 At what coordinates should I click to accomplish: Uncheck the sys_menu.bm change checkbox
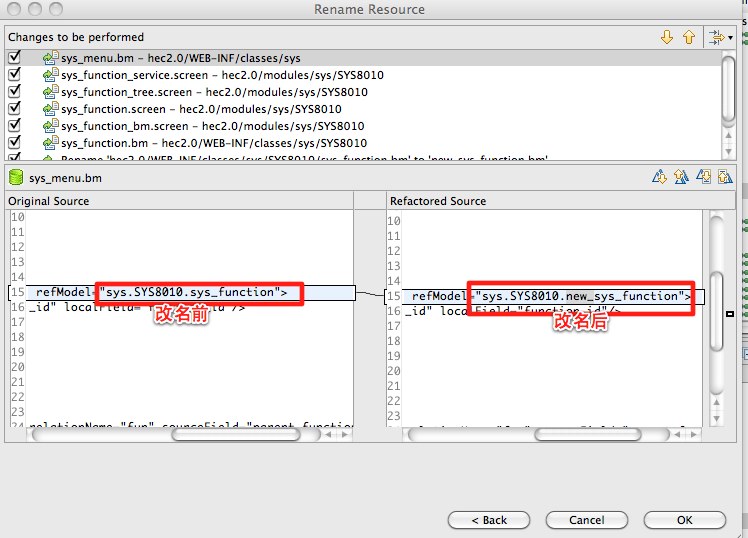[14, 58]
